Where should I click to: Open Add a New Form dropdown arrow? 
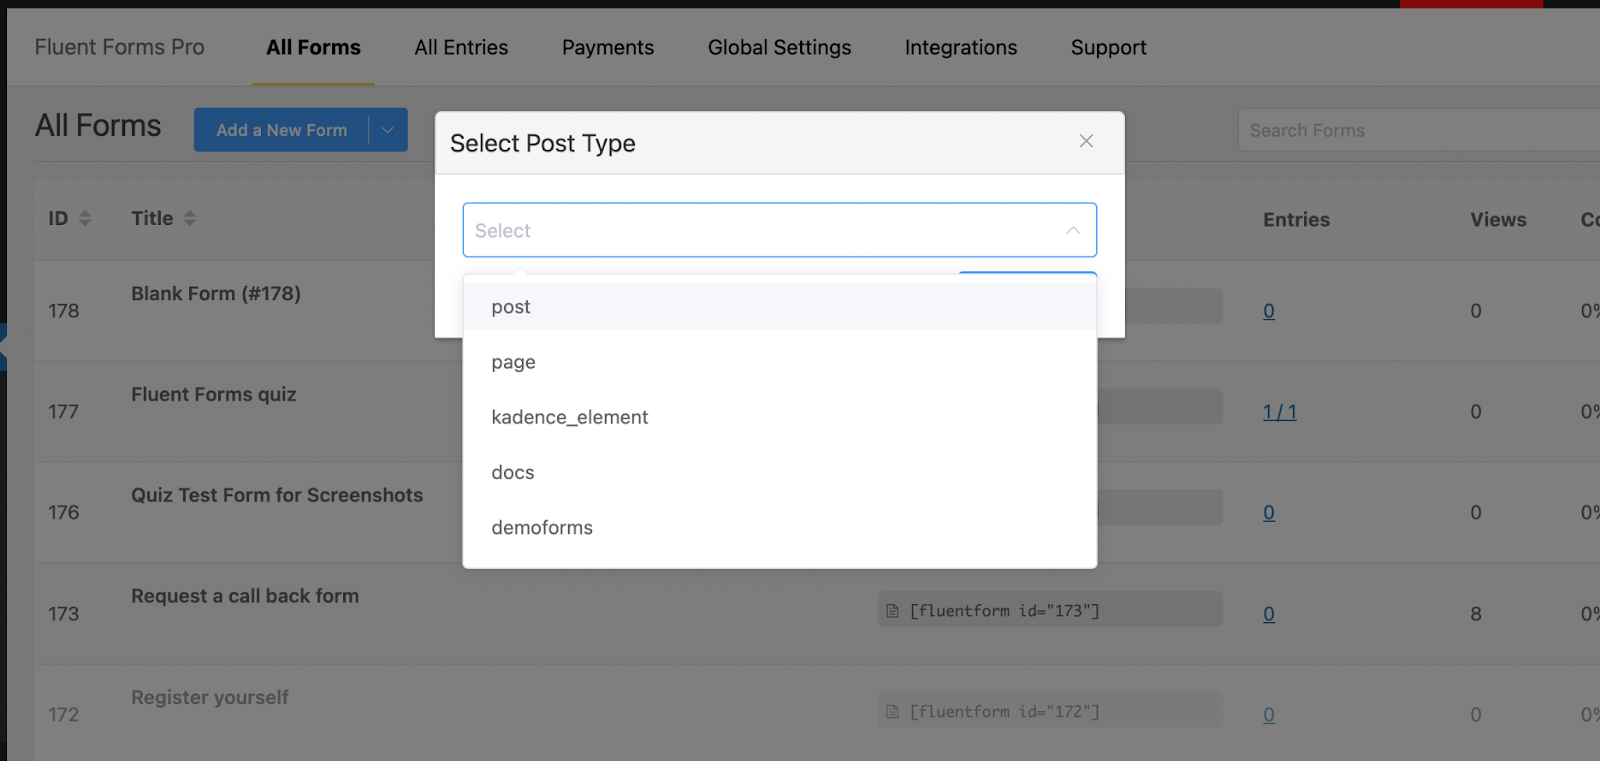[x=388, y=130]
